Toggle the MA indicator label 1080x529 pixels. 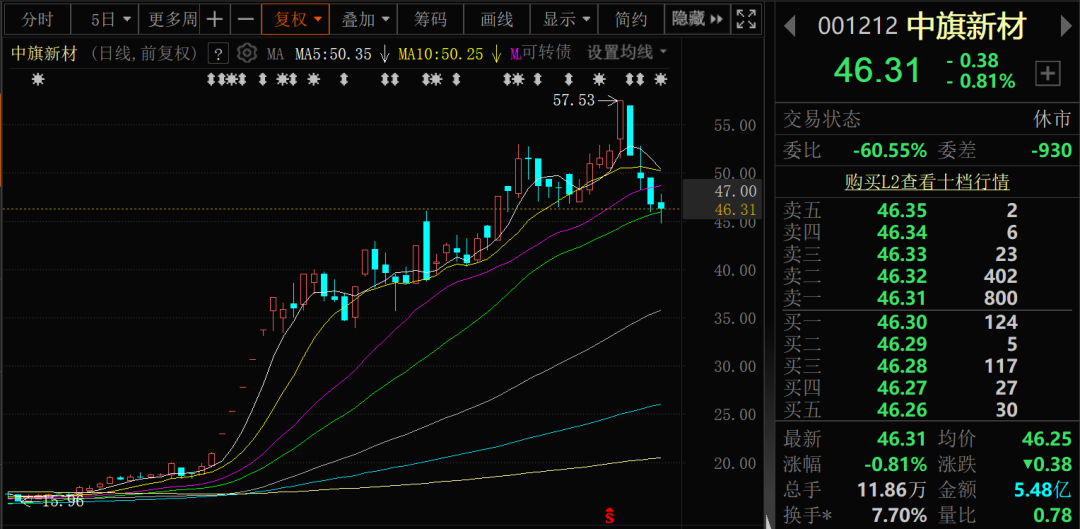(x=275, y=53)
